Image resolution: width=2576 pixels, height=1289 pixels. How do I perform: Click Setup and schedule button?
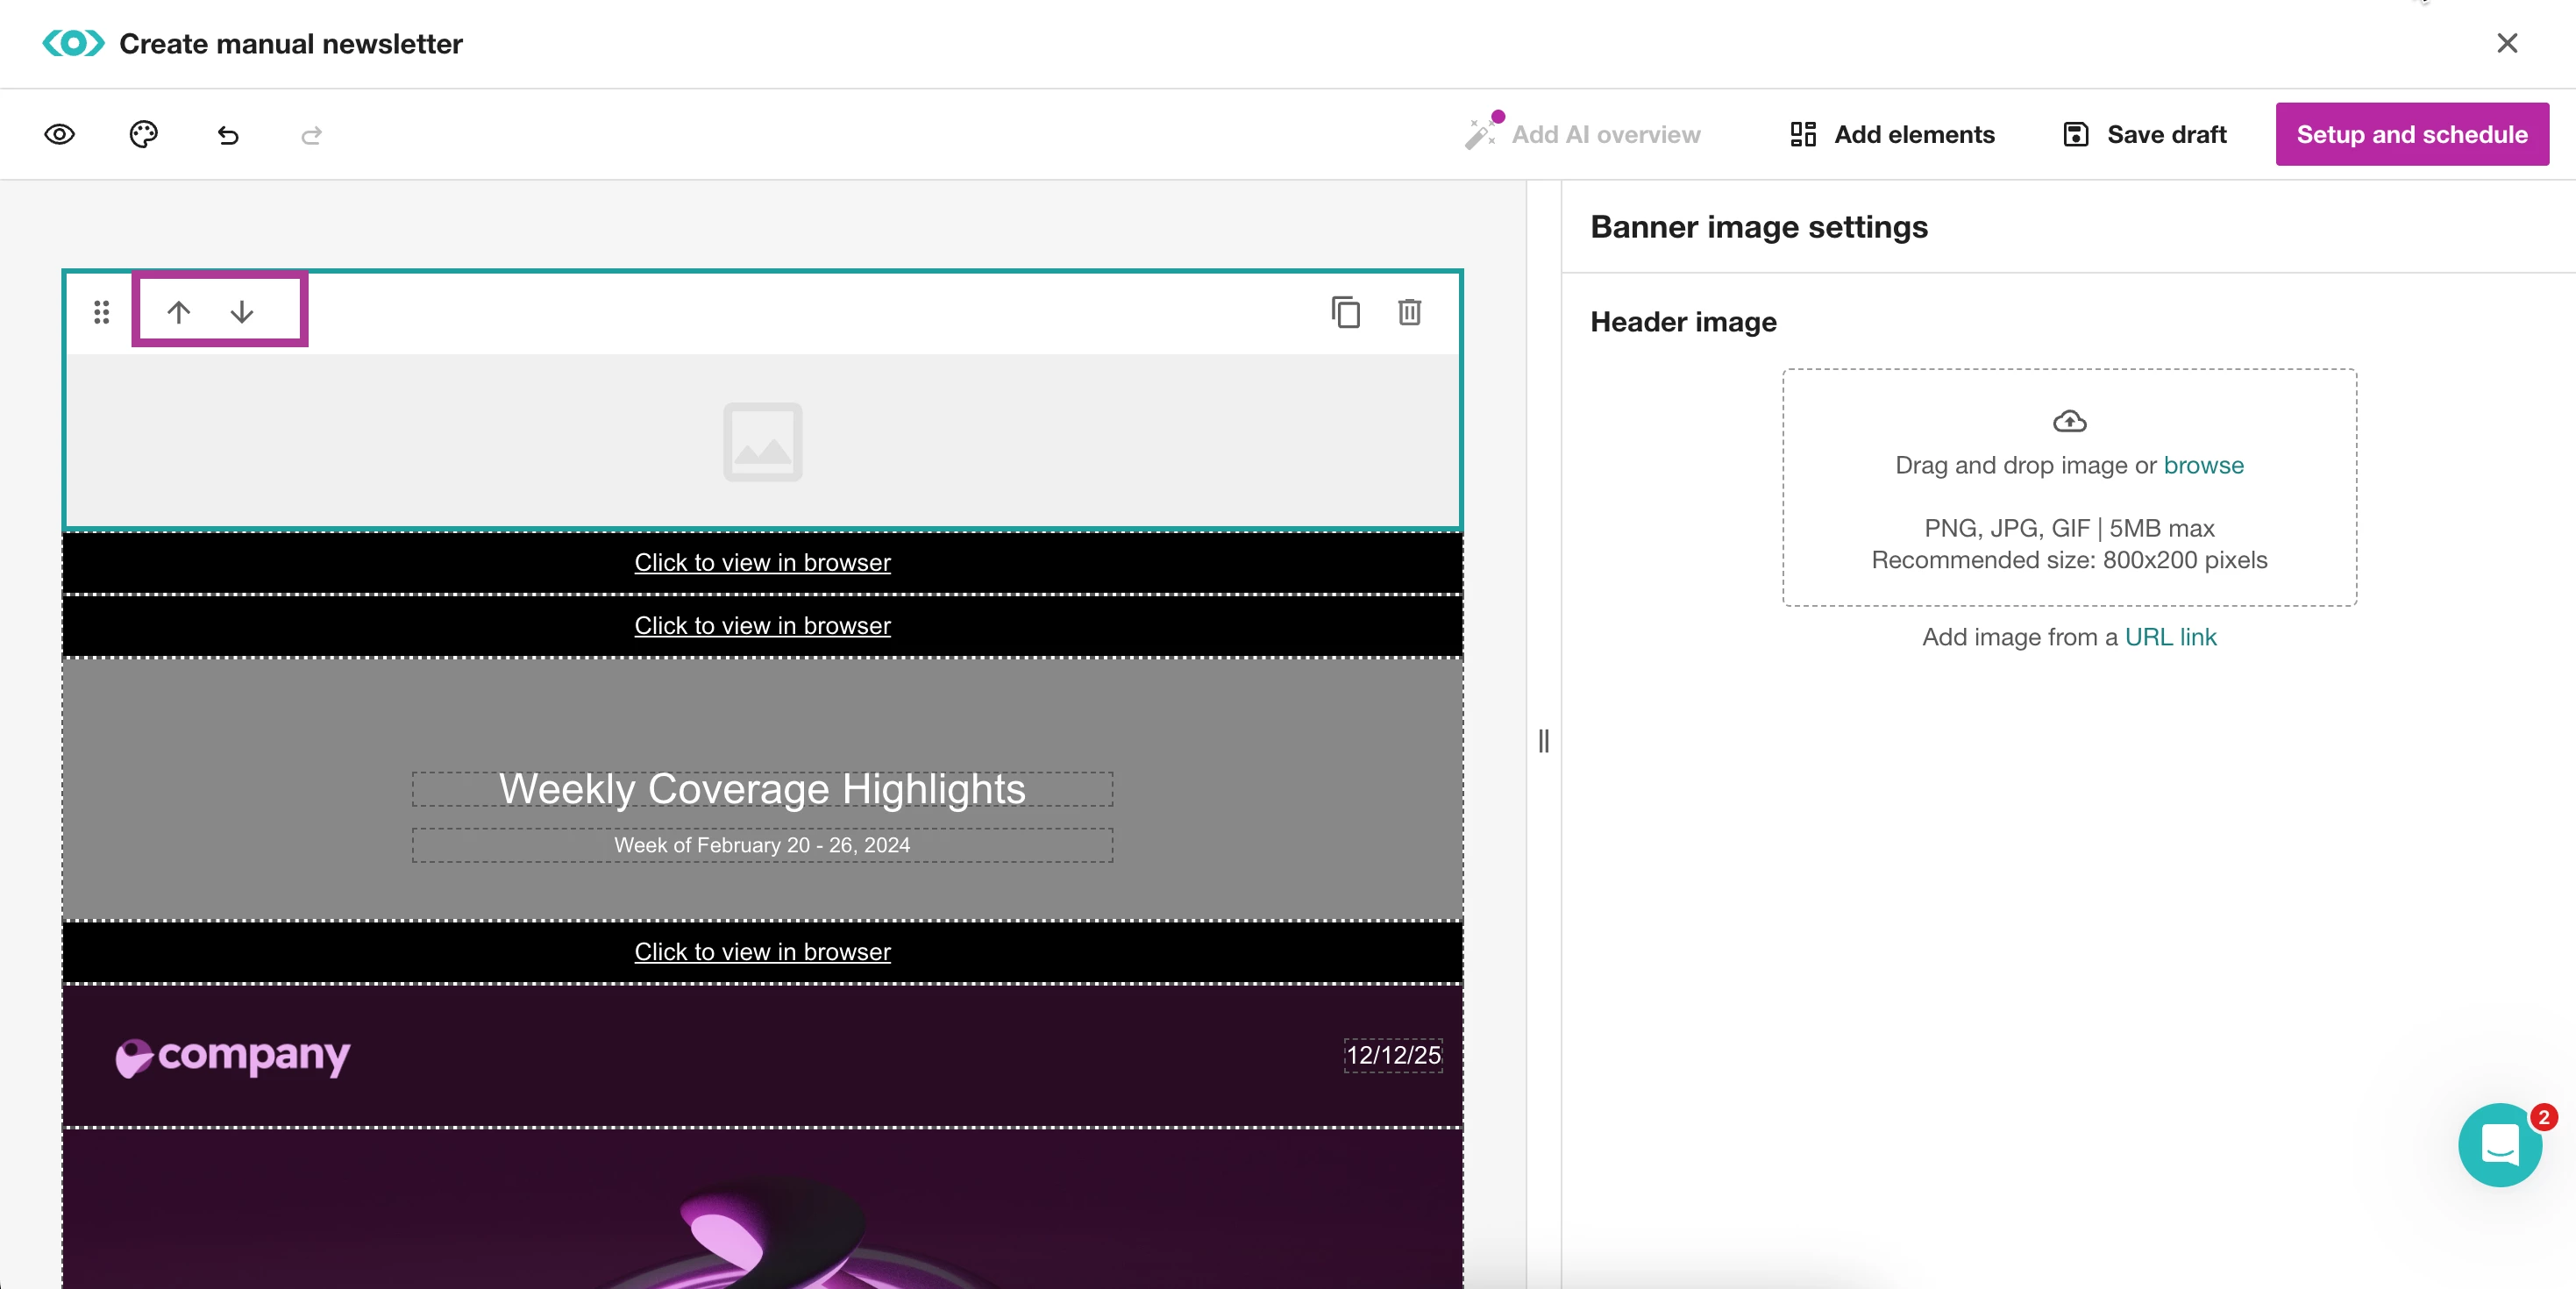pyautogui.click(x=2411, y=134)
